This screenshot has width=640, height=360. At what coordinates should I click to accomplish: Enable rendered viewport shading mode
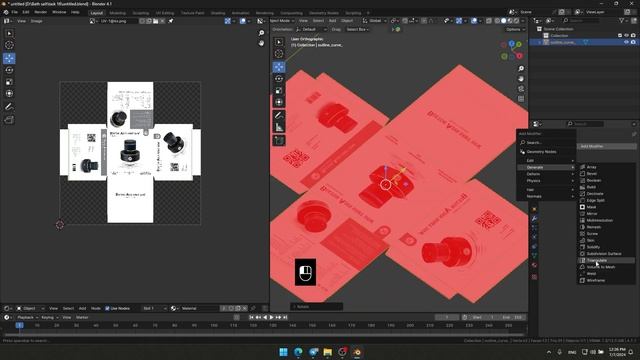coord(516,20)
